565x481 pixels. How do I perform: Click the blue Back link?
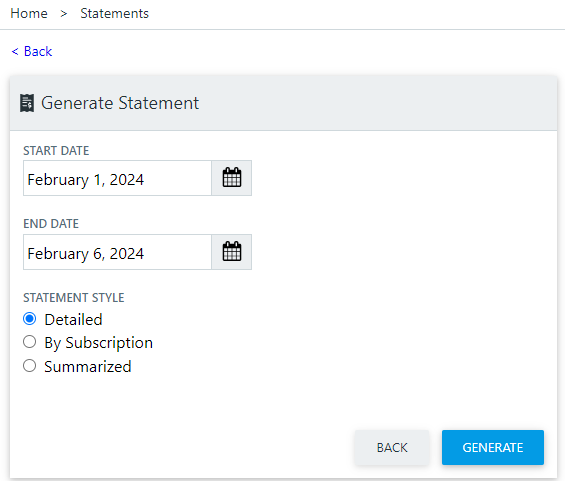pyautogui.click(x=38, y=51)
